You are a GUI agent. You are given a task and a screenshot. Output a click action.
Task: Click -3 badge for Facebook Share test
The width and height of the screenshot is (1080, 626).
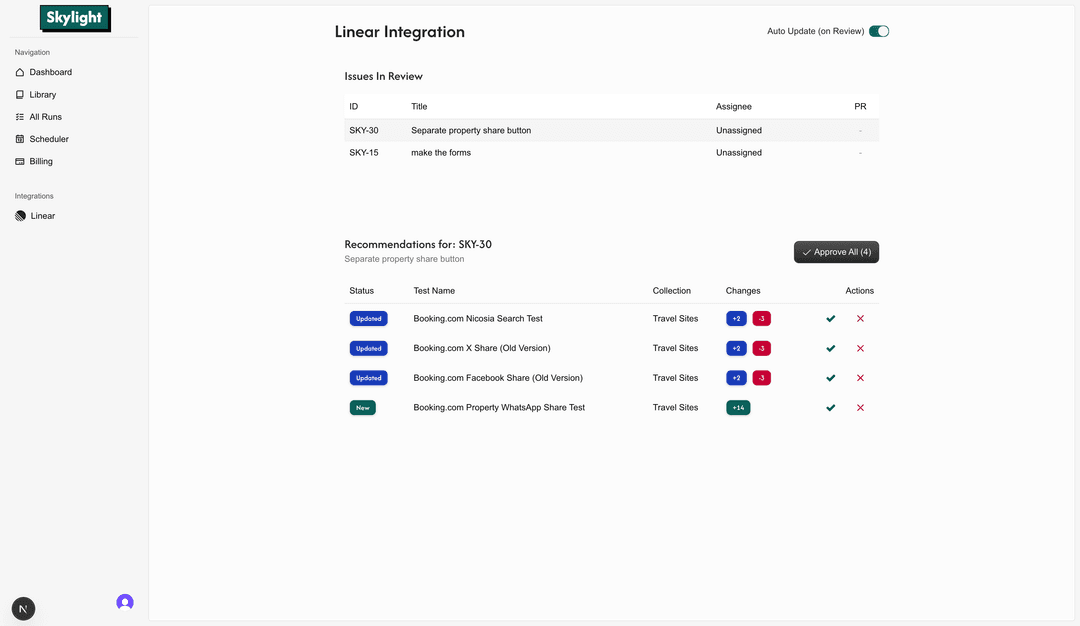pyautogui.click(x=761, y=378)
